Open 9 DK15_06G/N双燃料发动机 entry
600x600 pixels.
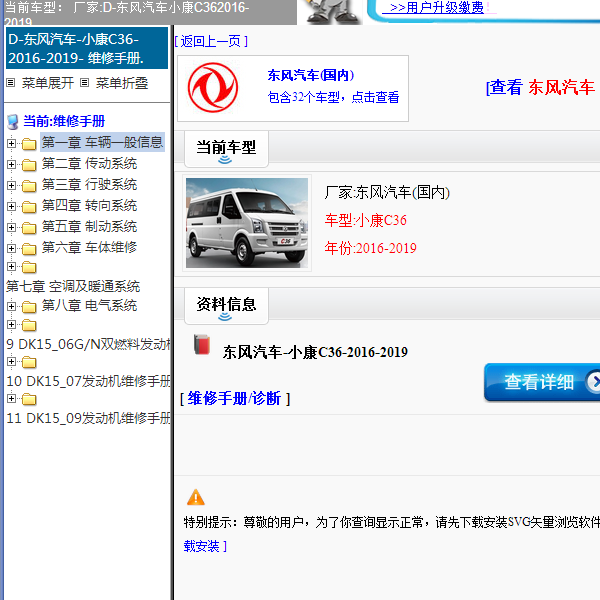point(88,344)
